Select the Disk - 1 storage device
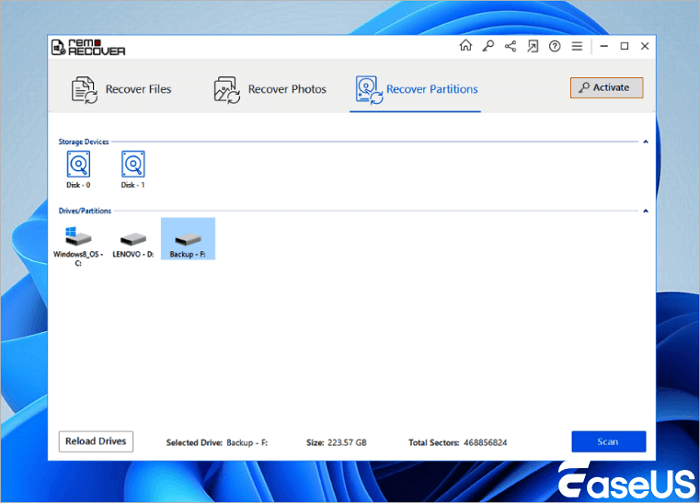 [x=133, y=170]
